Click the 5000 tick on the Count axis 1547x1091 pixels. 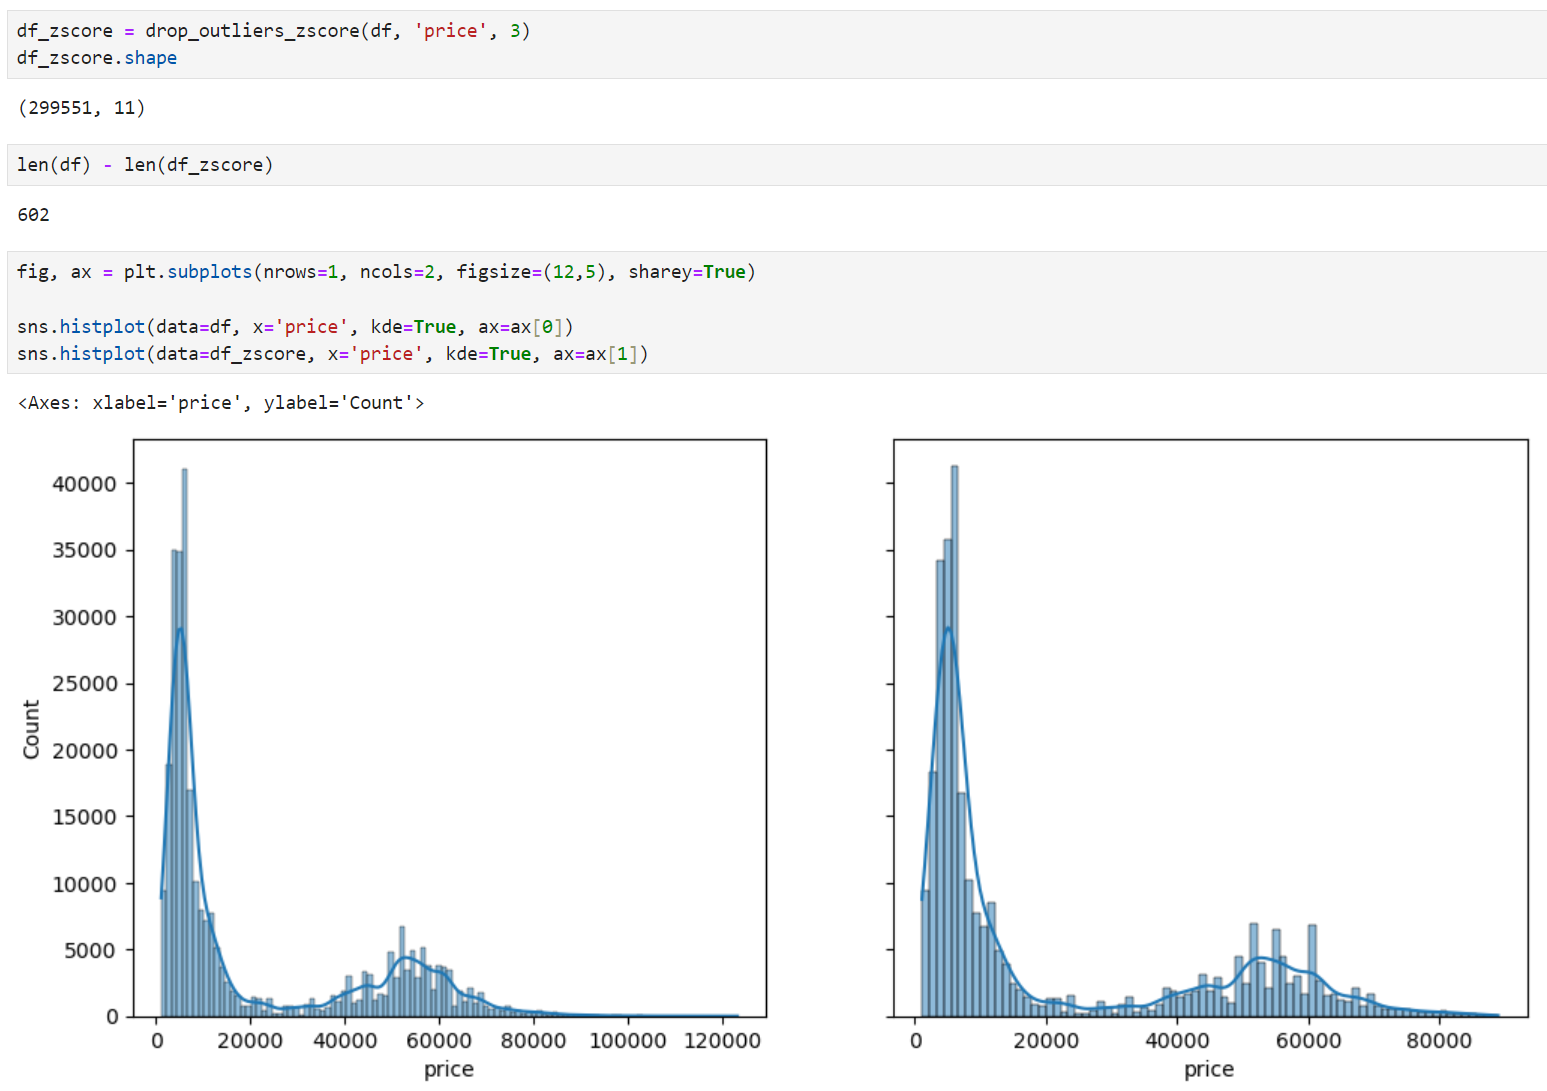tap(91, 951)
